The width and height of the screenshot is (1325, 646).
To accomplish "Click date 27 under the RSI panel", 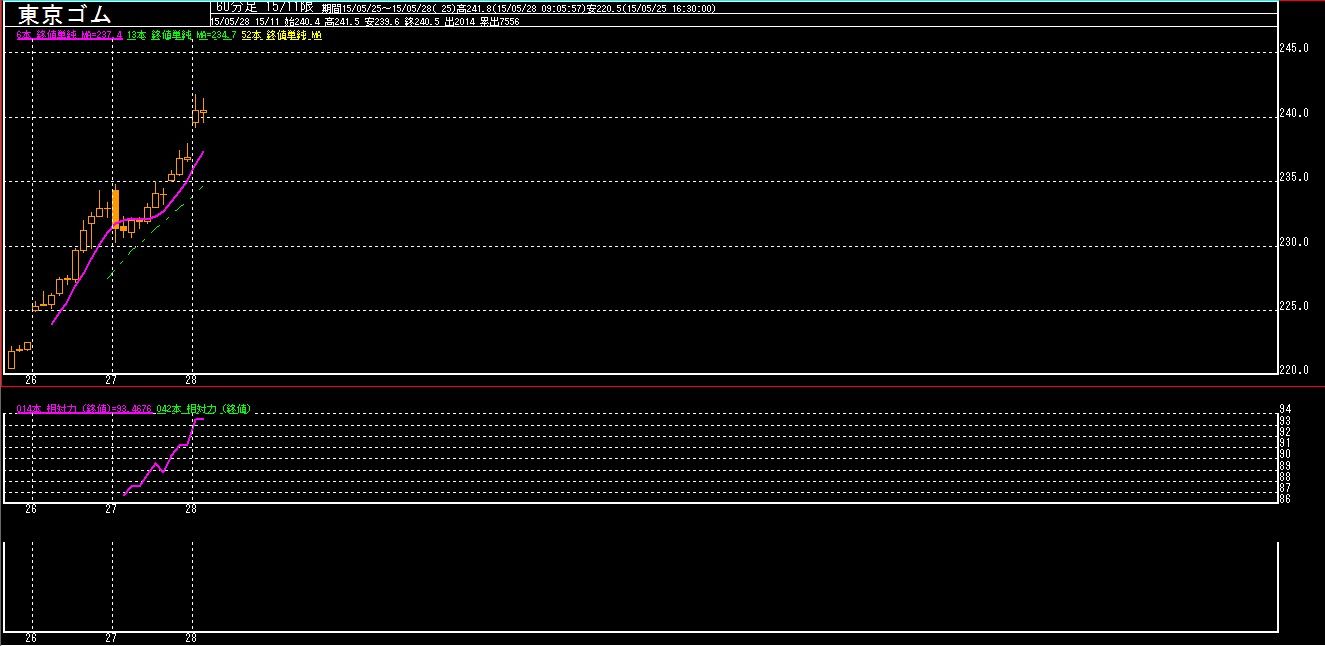I will pos(111,509).
